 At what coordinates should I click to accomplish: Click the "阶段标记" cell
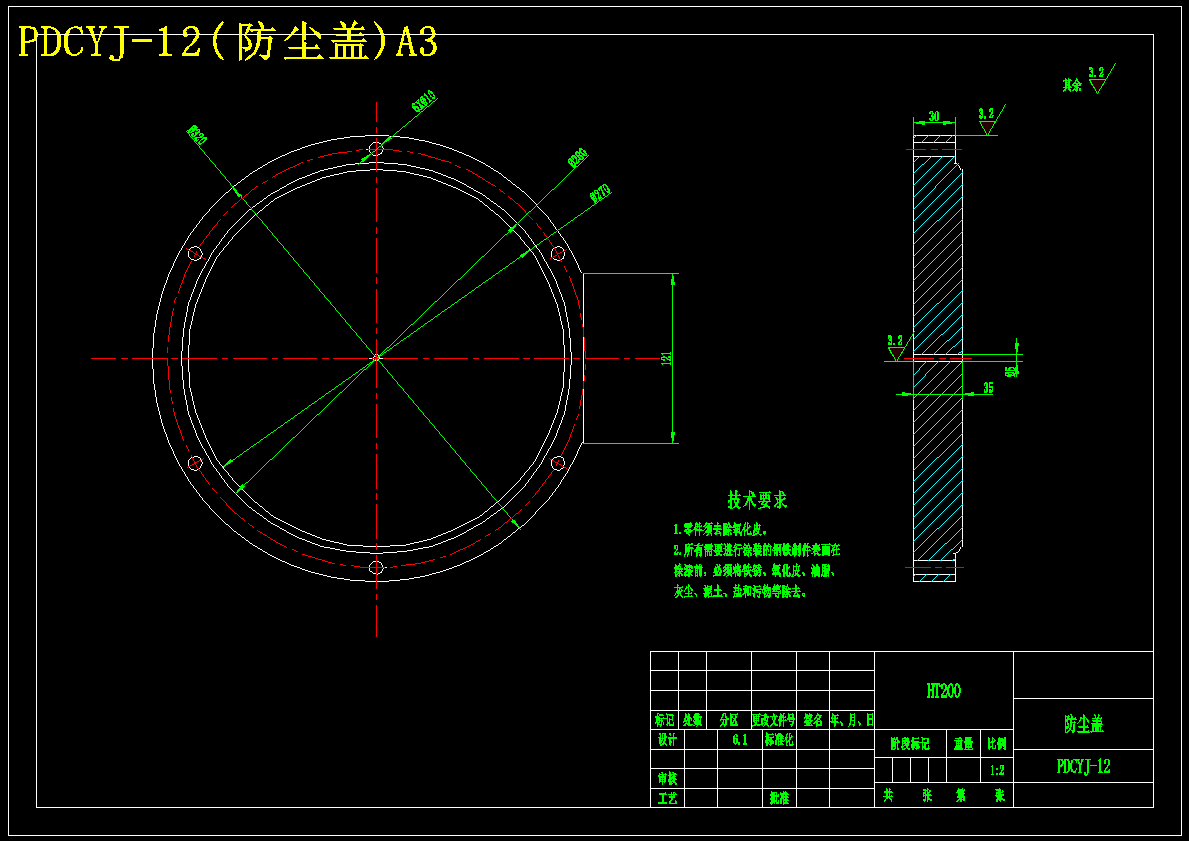(x=910, y=743)
